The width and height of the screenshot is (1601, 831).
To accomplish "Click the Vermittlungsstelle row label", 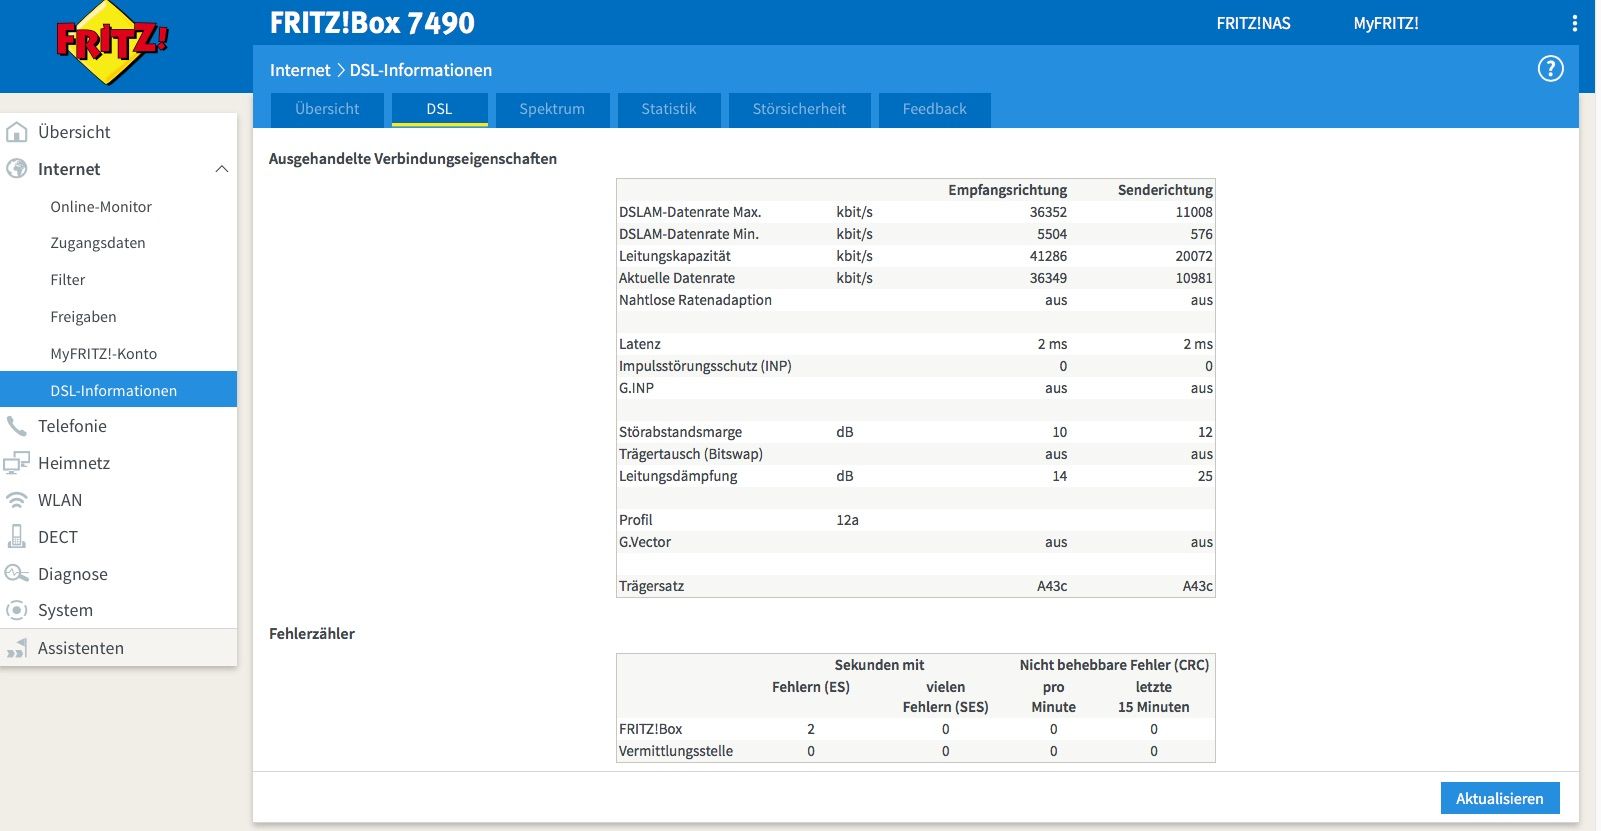I will coord(676,751).
